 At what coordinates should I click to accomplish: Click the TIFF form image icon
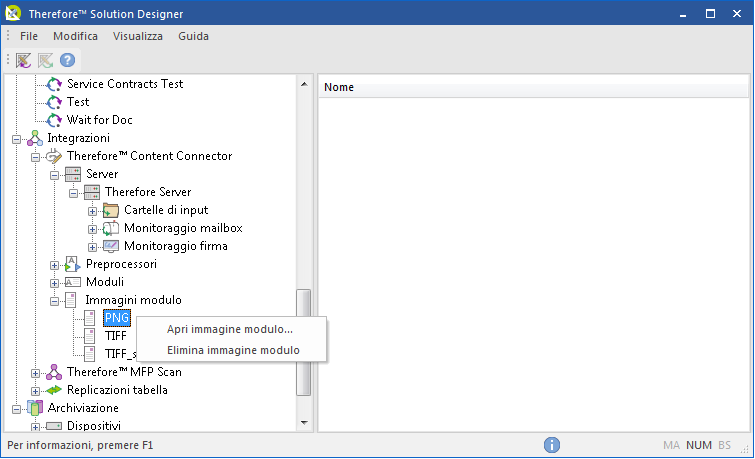tap(90, 336)
